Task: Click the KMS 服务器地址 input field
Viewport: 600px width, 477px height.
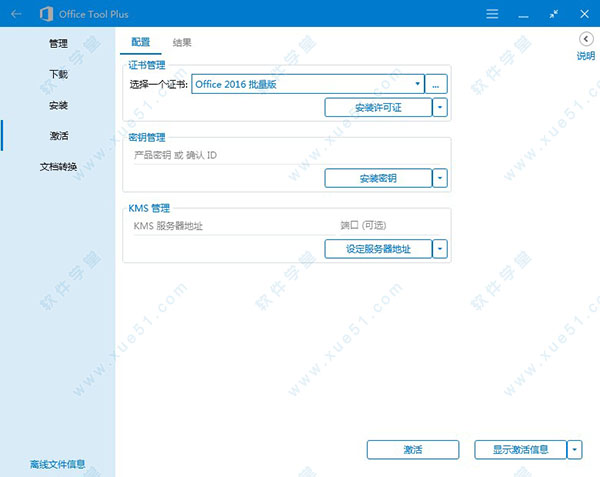Action: [x=230, y=227]
